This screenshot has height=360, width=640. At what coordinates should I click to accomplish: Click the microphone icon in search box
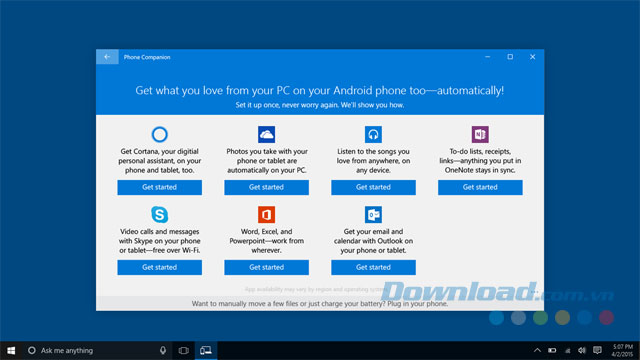(163, 351)
